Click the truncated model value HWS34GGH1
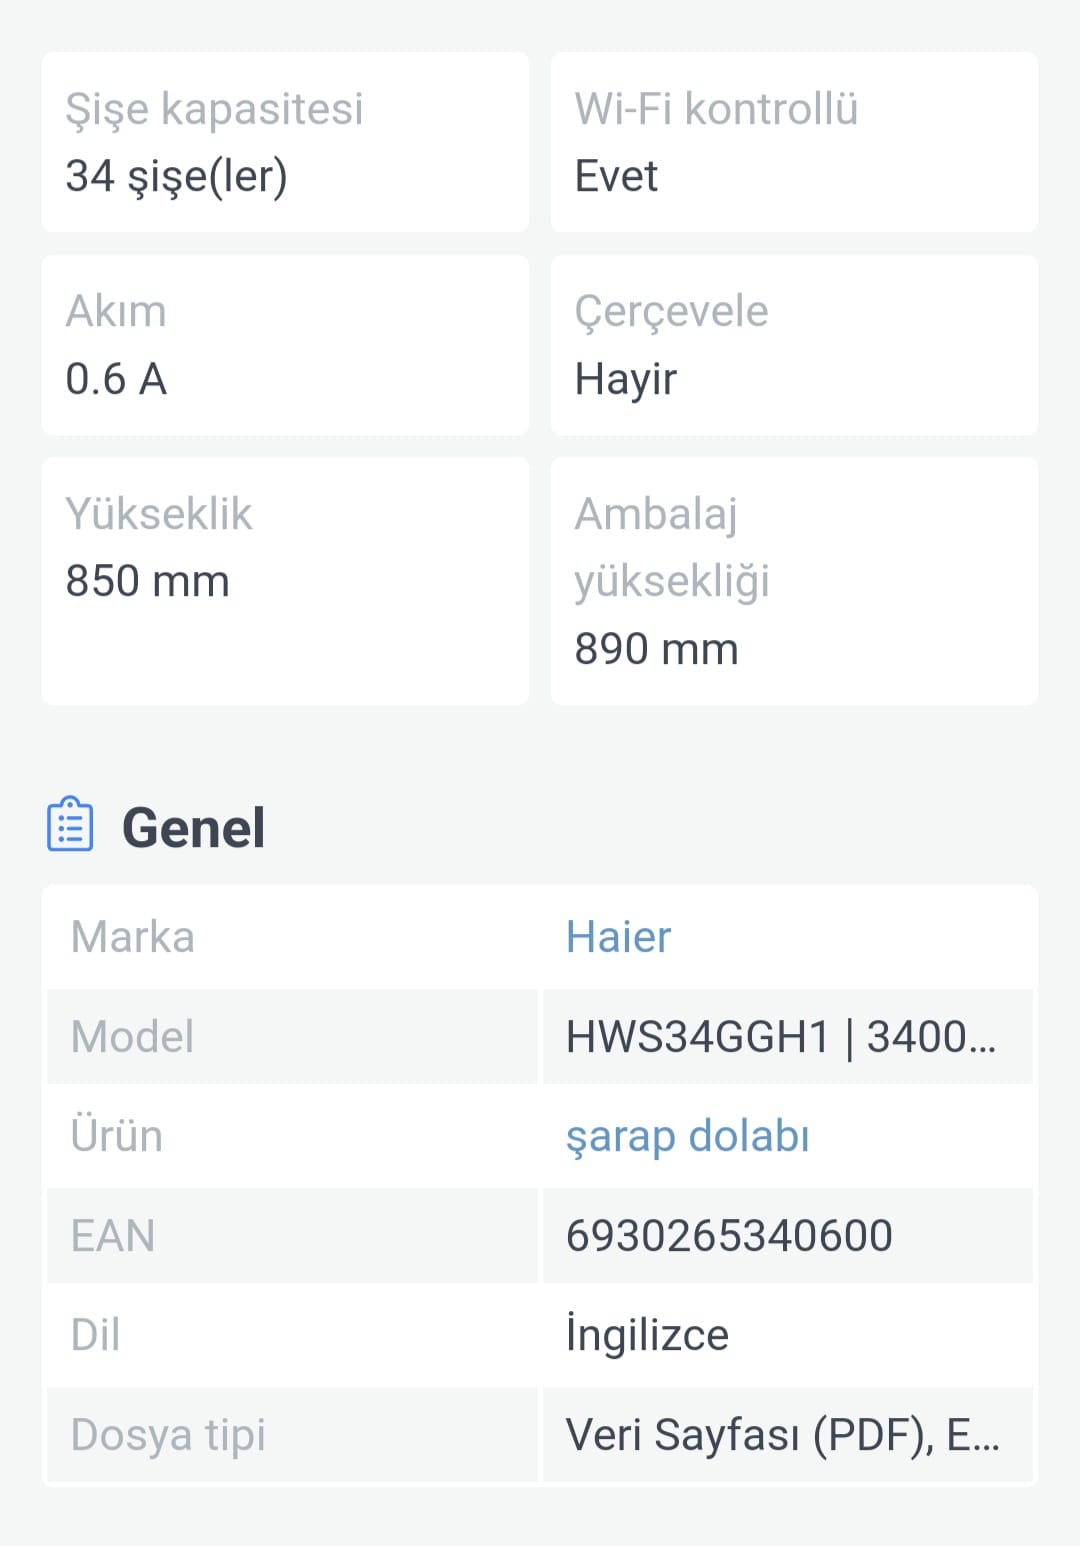The image size is (1080, 1546). (781, 1037)
